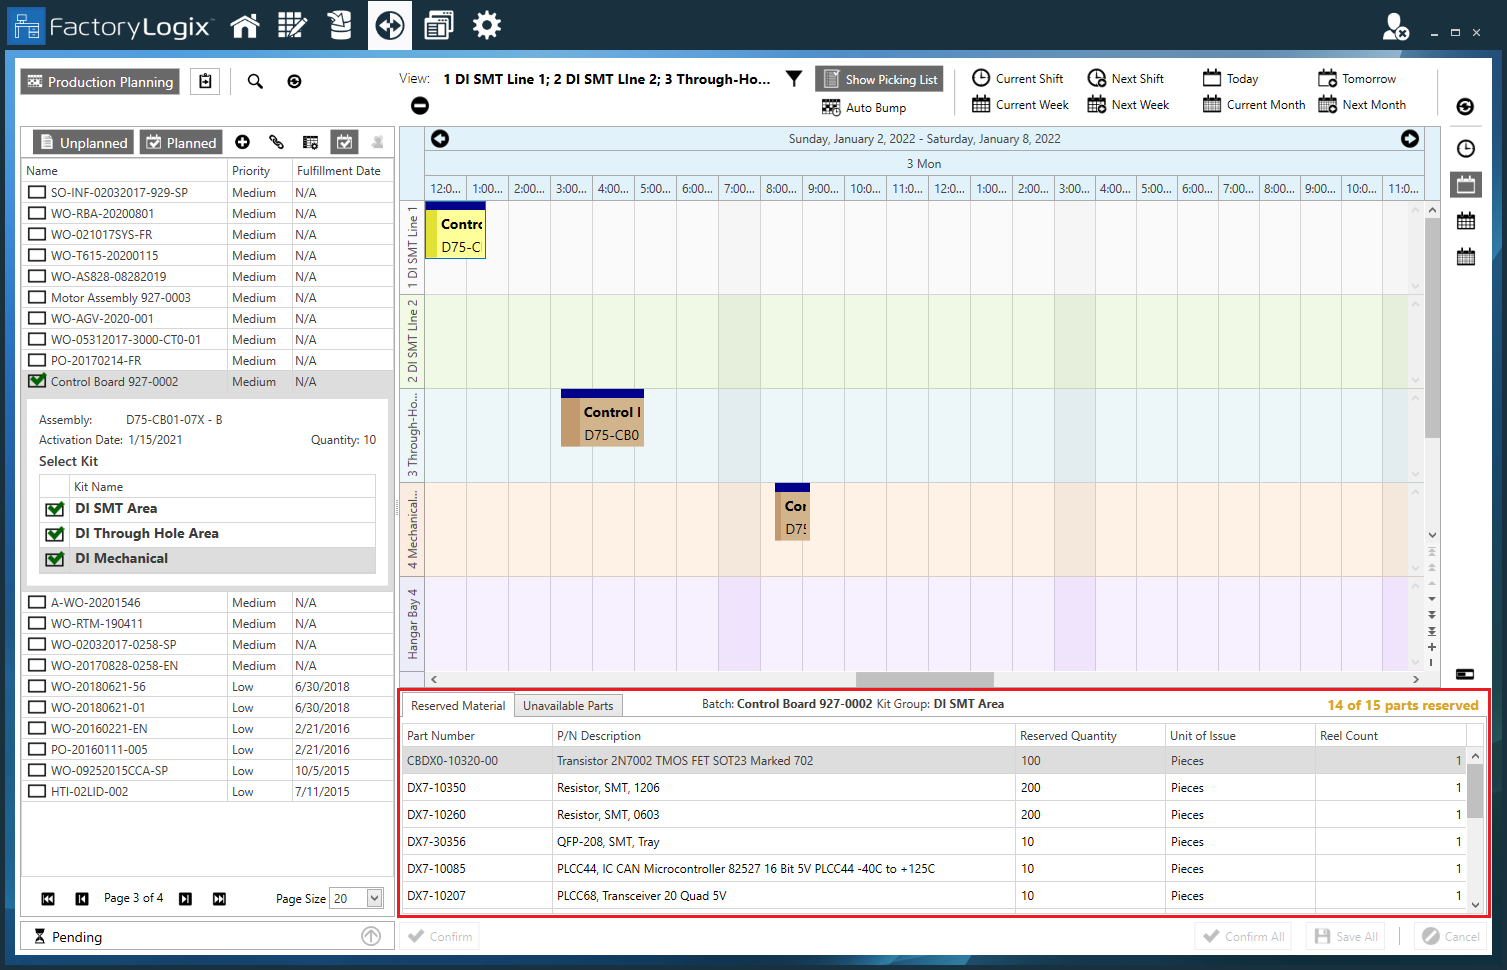Switch to the Unavailable Parts tab
This screenshot has height=970, width=1507.
pos(568,706)
